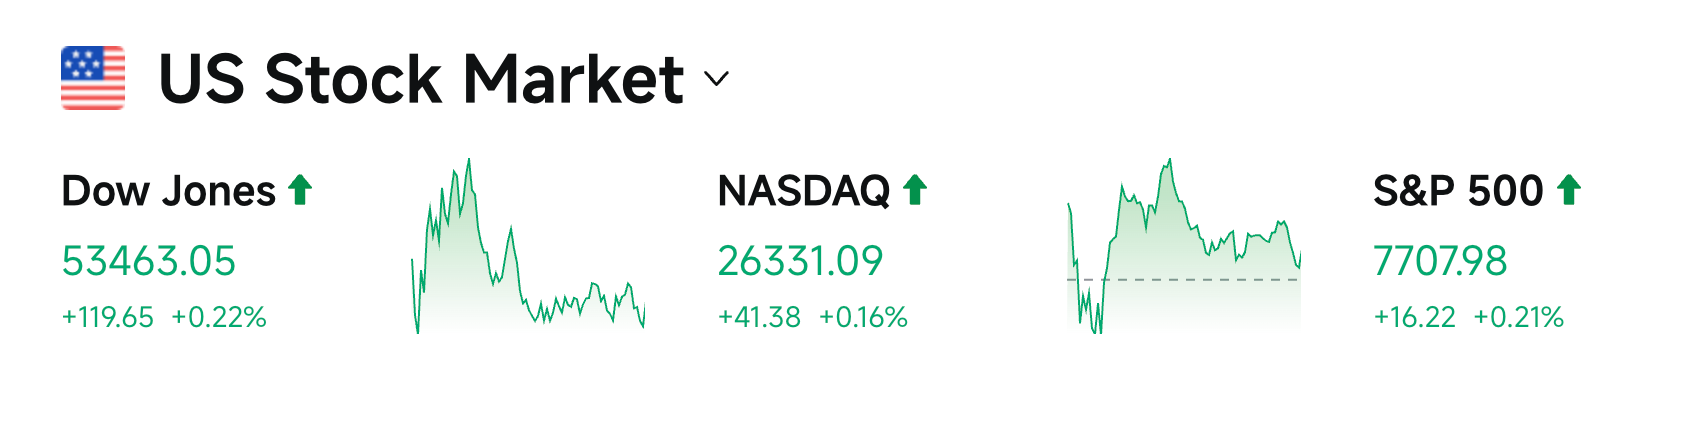The width and height of the screenshot is (1684, 428).
Task: Click Dow Jones change +119.65
Action: [108, 318]
